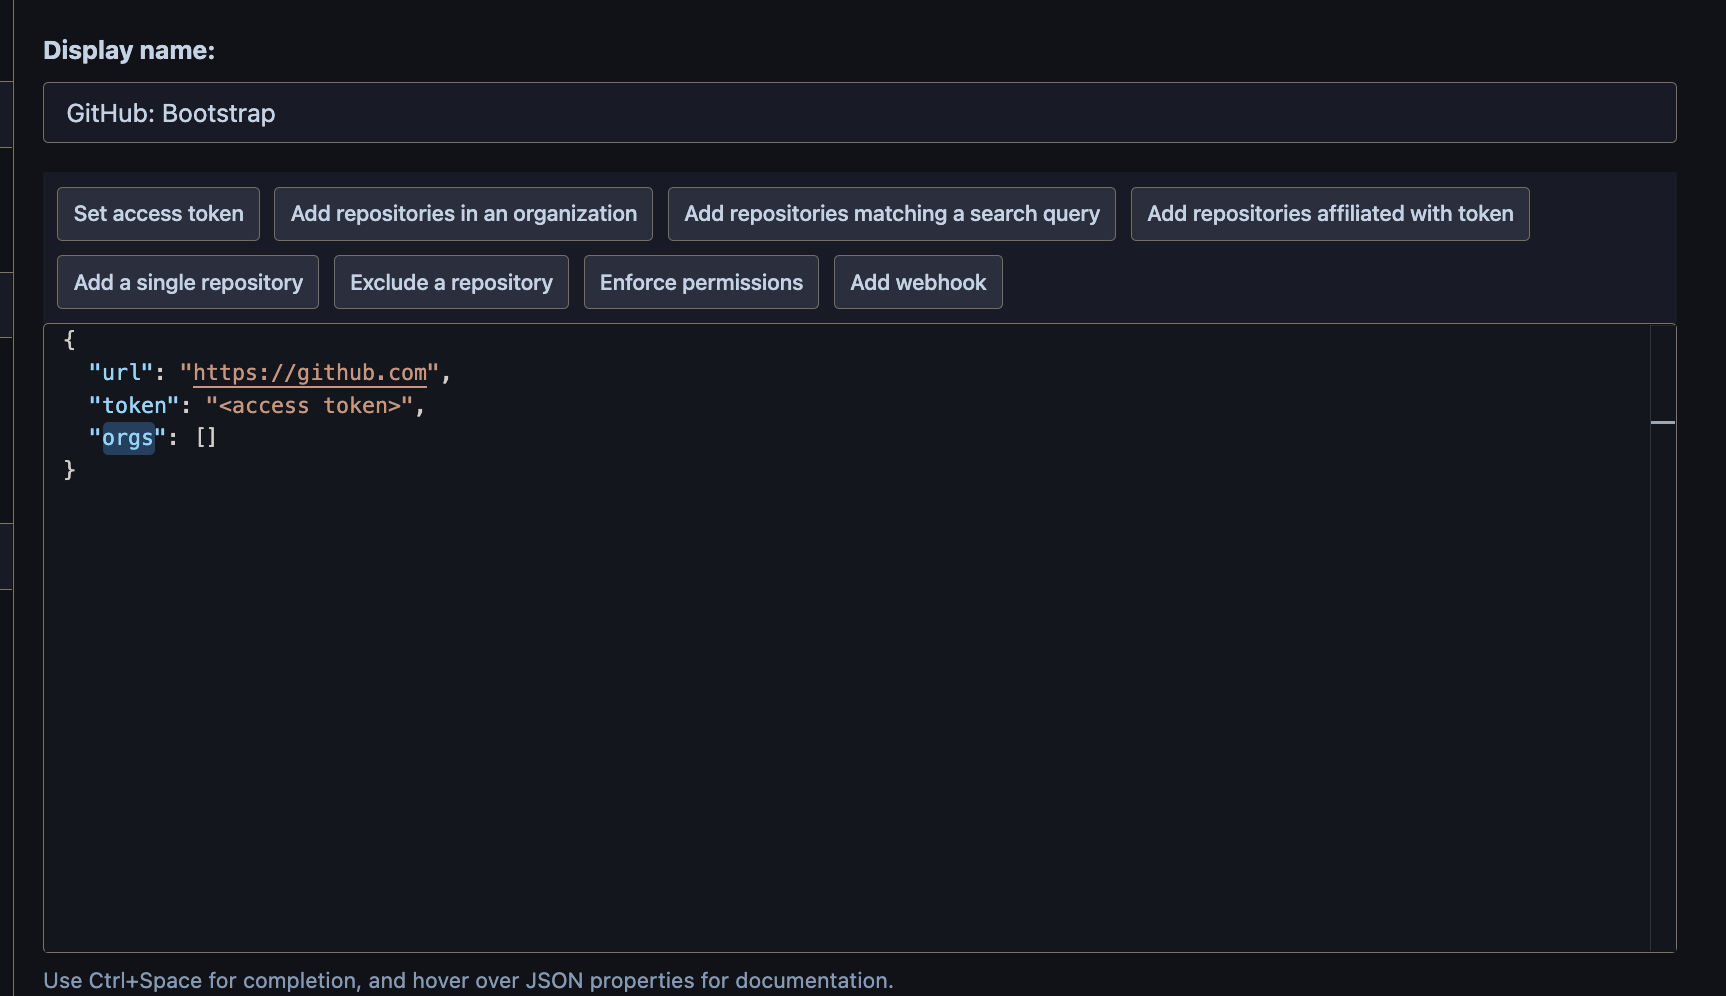Click the Display name label
Viewport: 1726px width, 996px height.
[129, 50]
